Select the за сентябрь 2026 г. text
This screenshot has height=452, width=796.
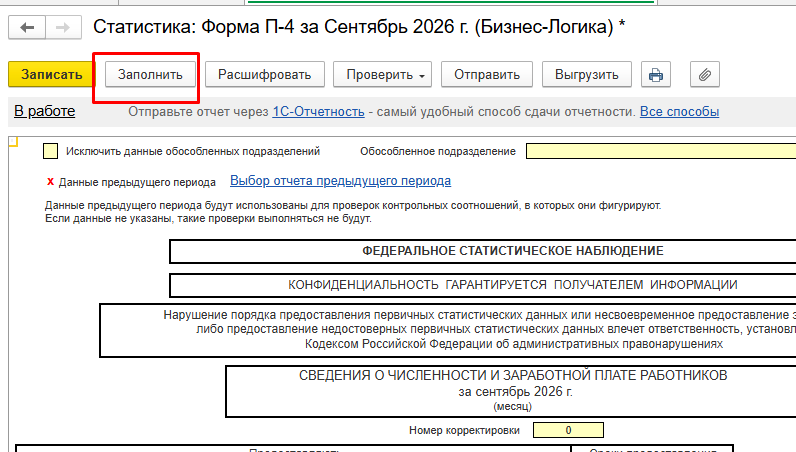pos(515,392)
